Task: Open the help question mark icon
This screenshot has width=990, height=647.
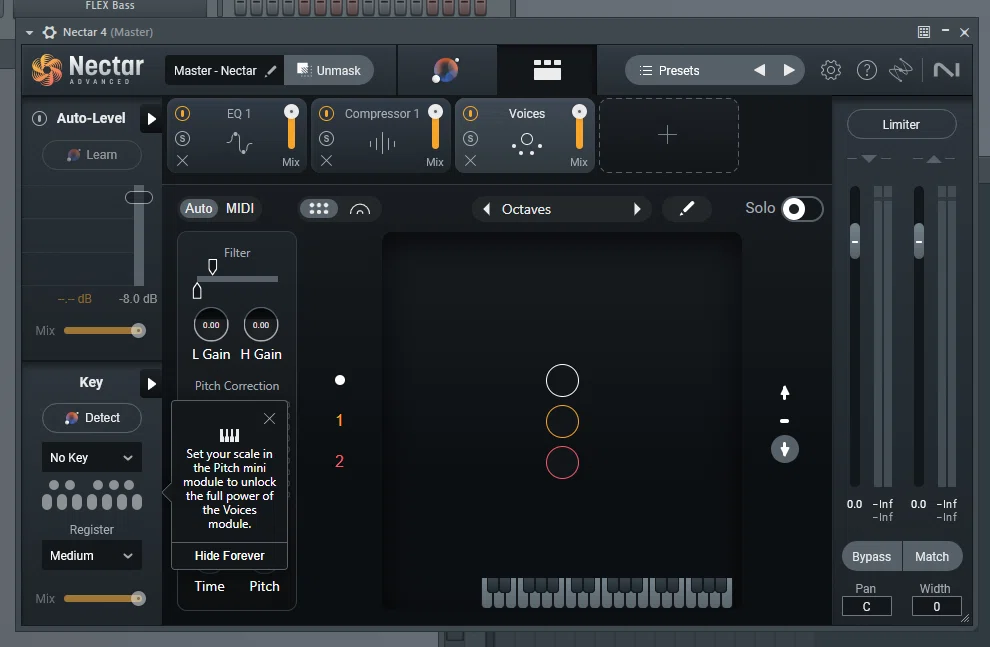Action: (867, 70)
